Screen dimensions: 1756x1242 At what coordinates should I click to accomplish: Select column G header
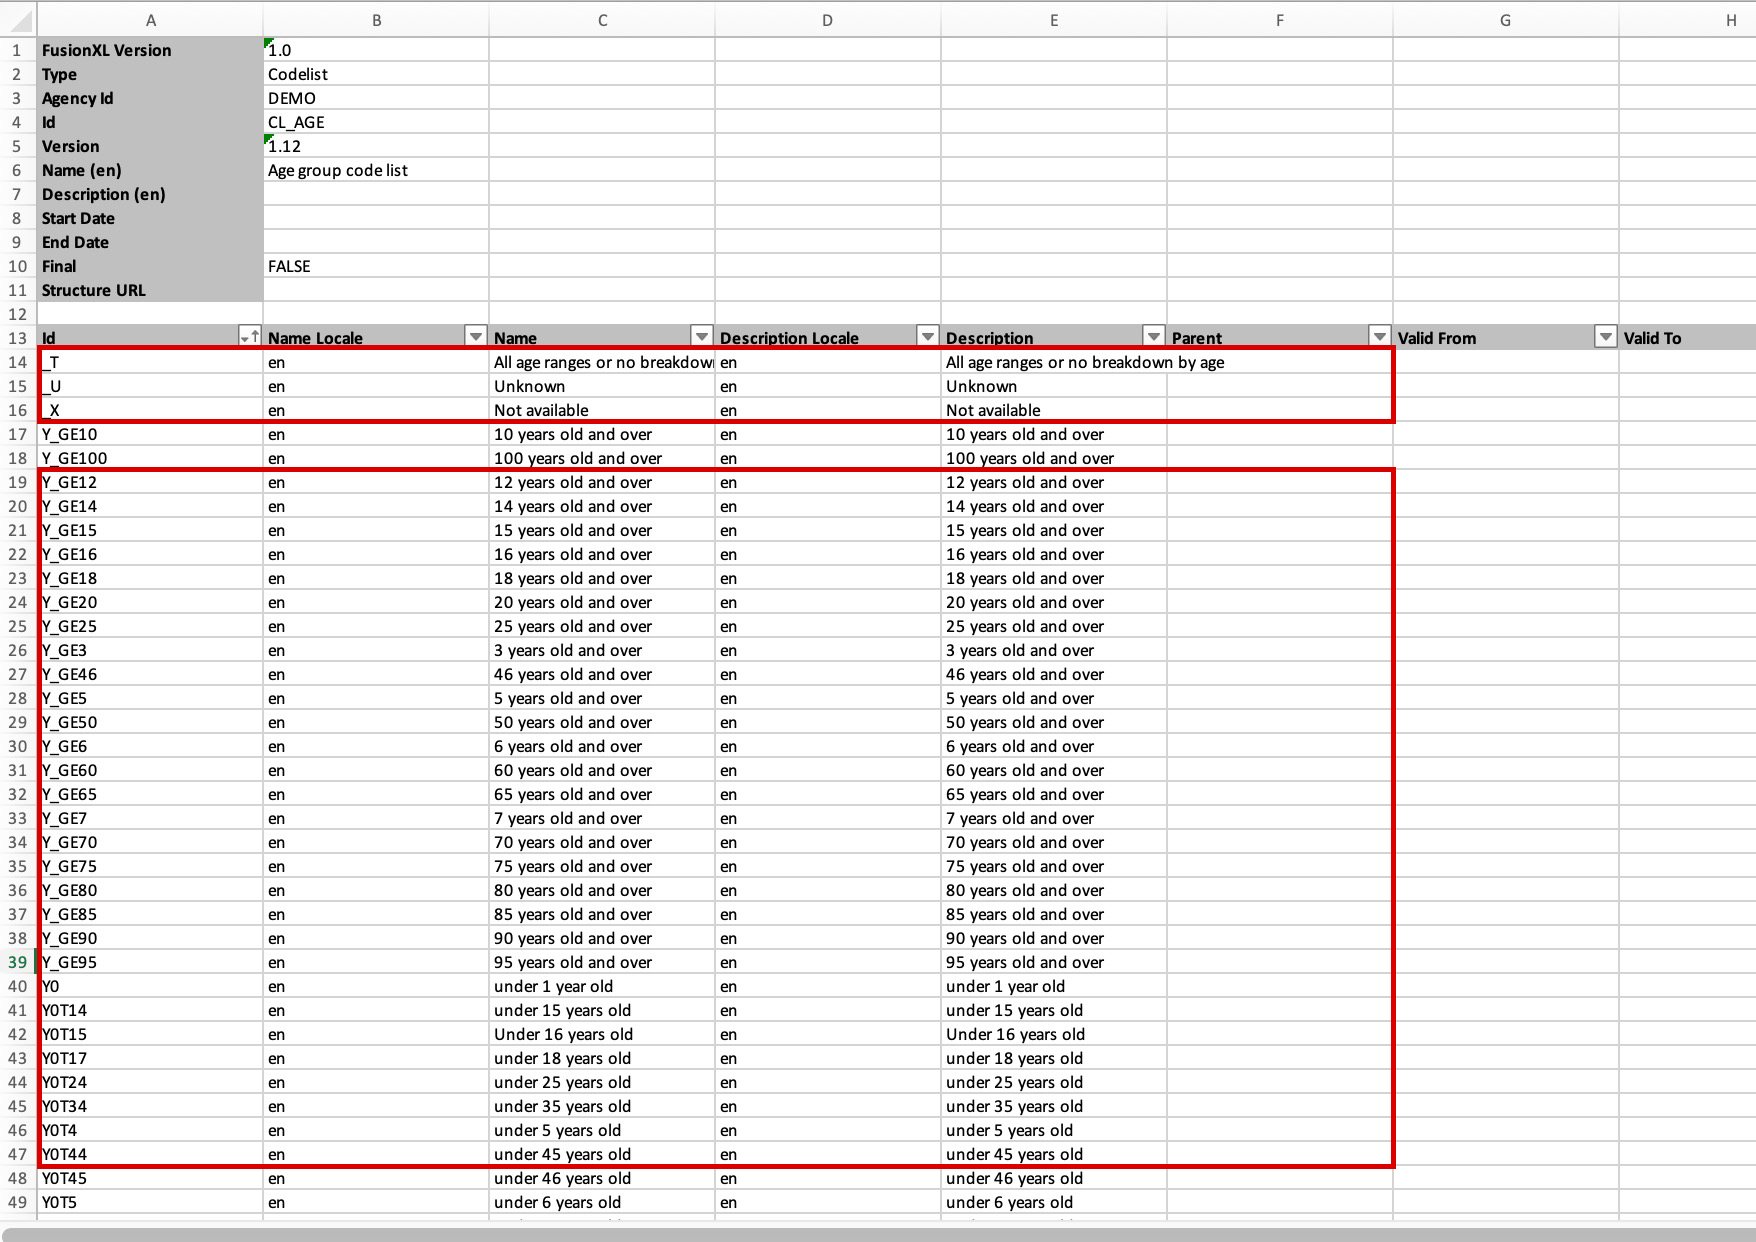pyautogui.click(x=1505, y=20)
